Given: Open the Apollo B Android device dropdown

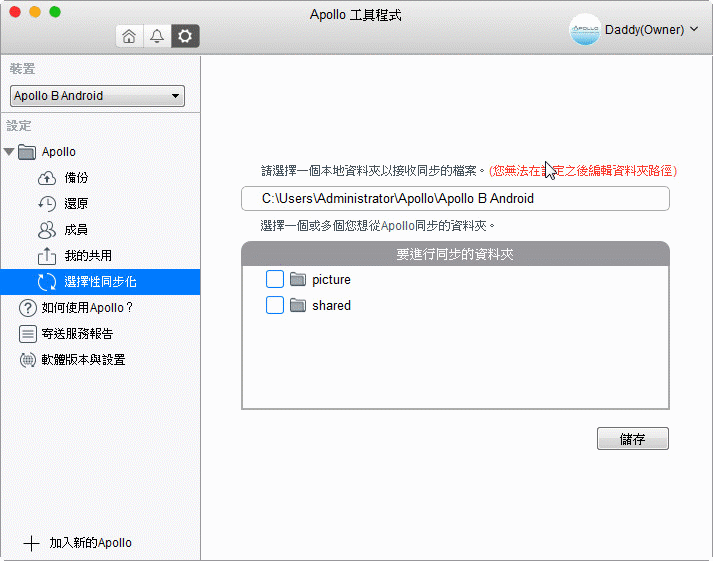Looking at the screenshot, I should (97, 96).
